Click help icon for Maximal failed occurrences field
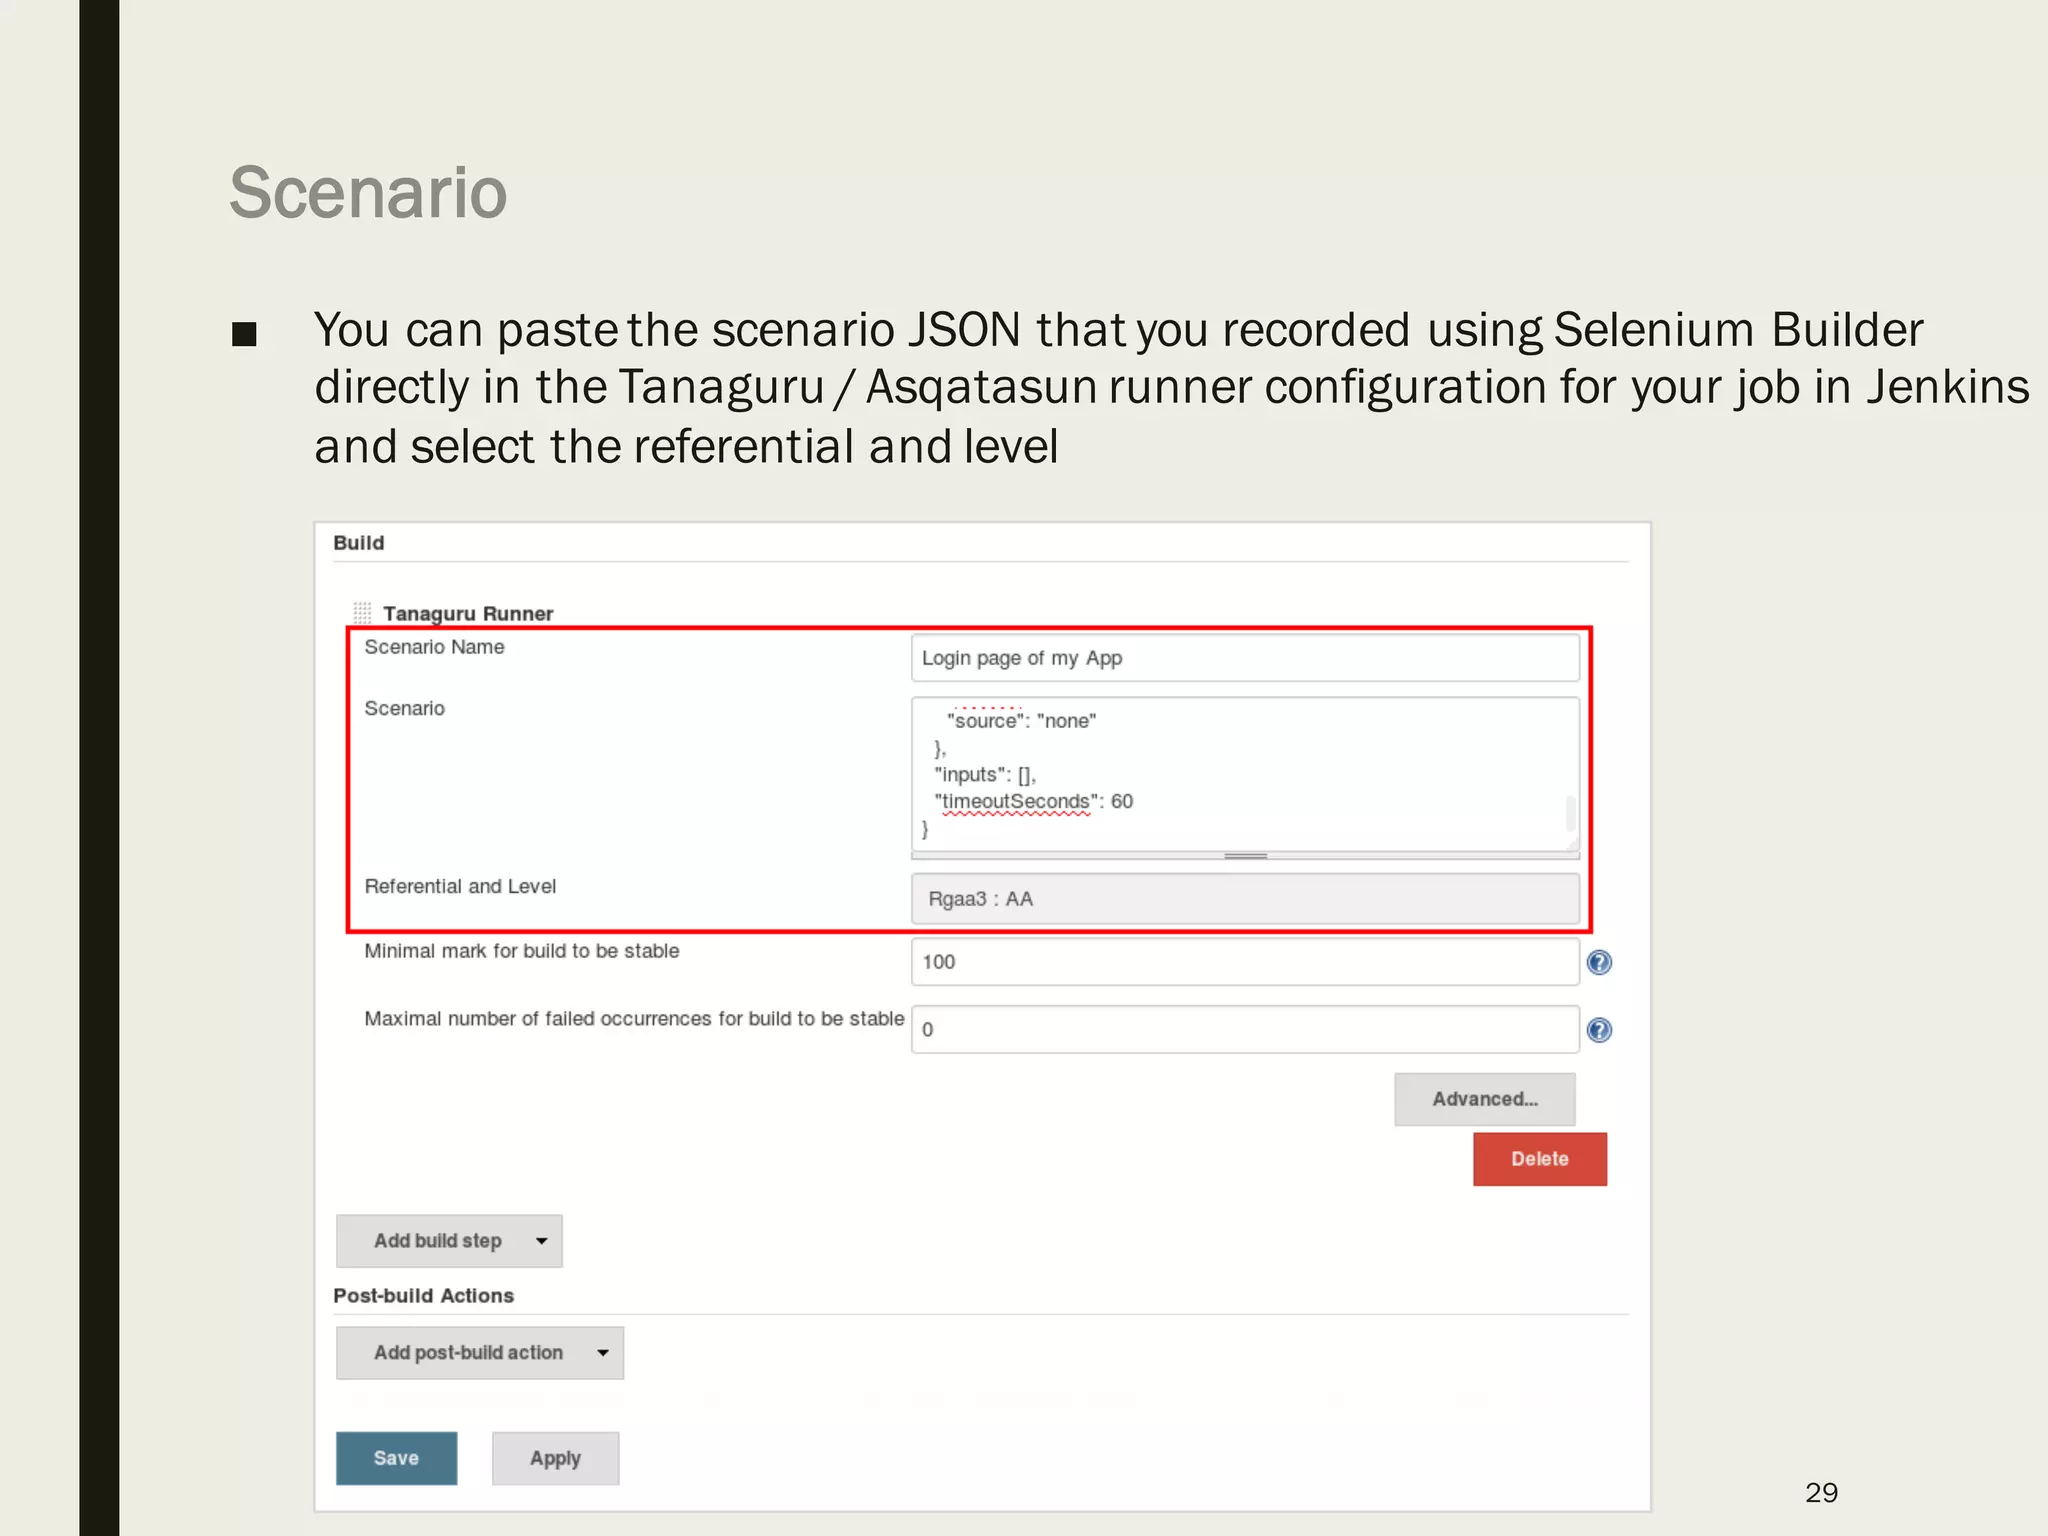 click(x=1599, y=1030)
